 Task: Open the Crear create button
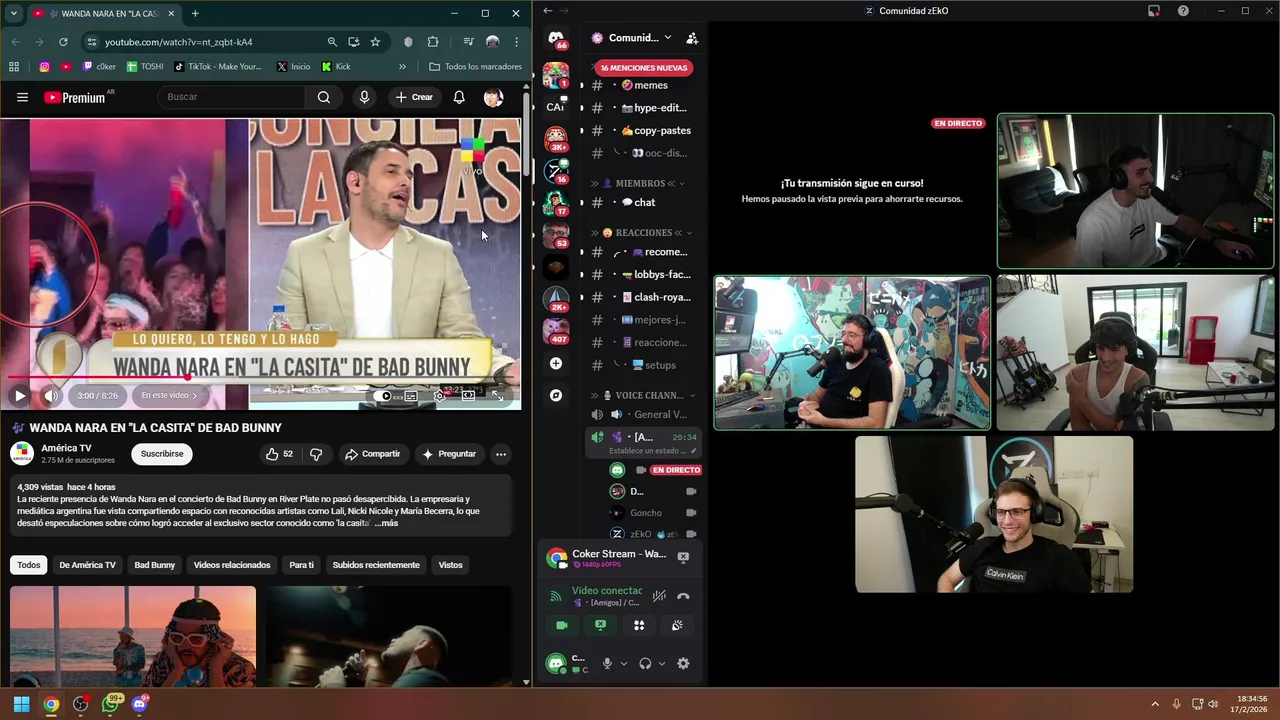coord(414,97)
